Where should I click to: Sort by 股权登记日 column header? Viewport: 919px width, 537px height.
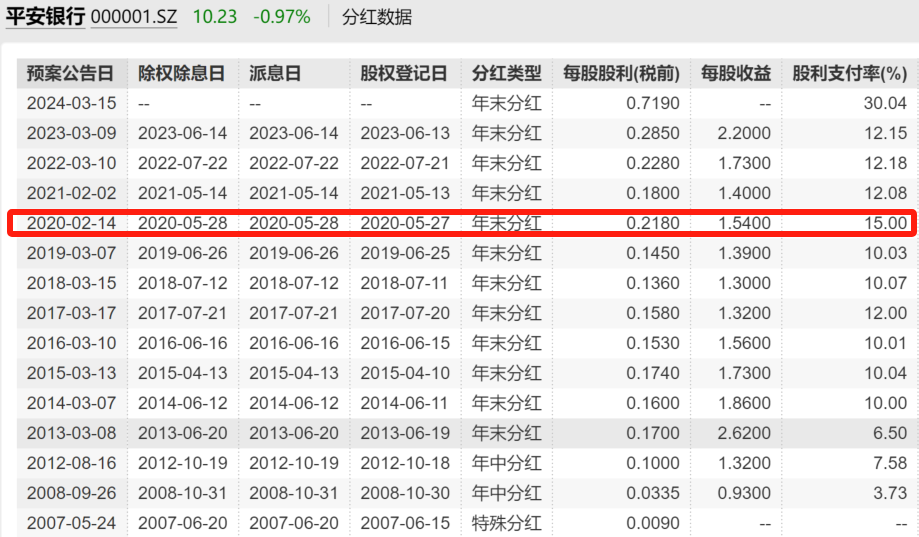pyautogui.click(x=404, y=73)
